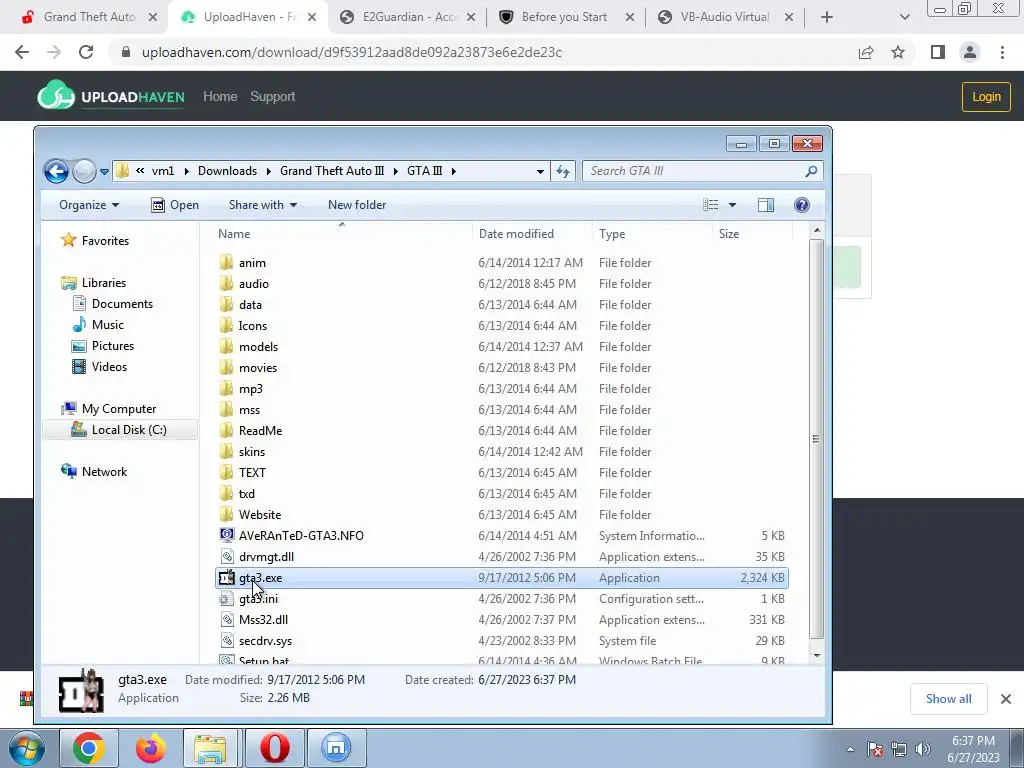Sort files by Date modified column
This screenshot has height=768, width=1024.
[x=532, y=234]
